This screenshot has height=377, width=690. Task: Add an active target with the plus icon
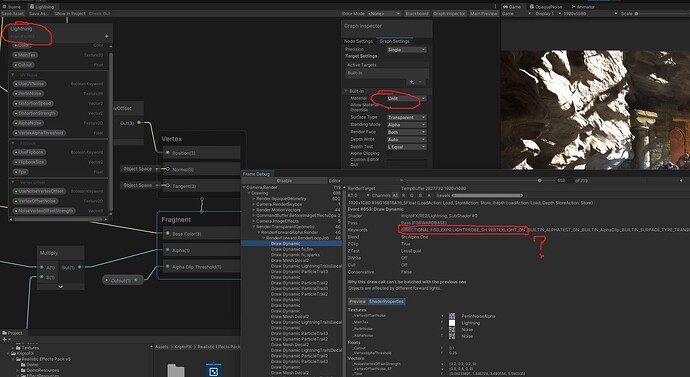coord(412,82)
